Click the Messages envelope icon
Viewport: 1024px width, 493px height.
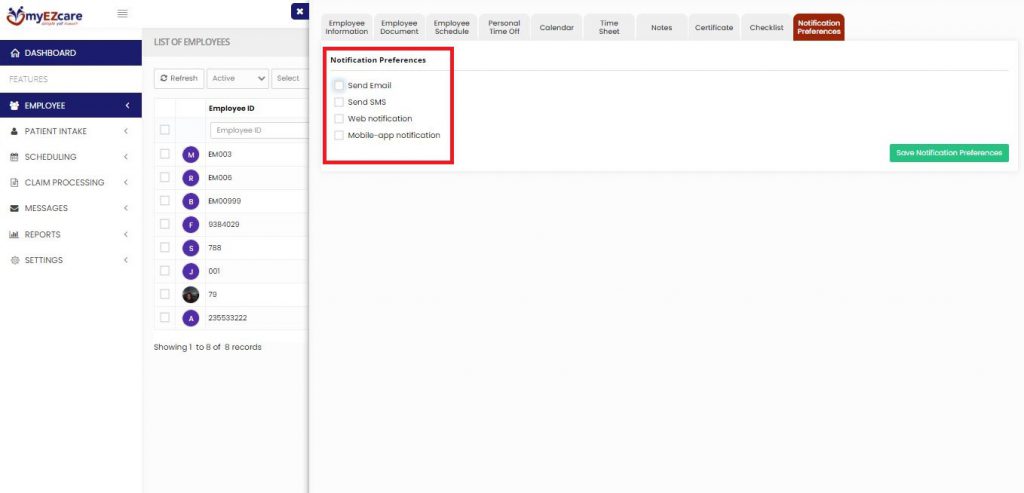(x=14, y=208)
